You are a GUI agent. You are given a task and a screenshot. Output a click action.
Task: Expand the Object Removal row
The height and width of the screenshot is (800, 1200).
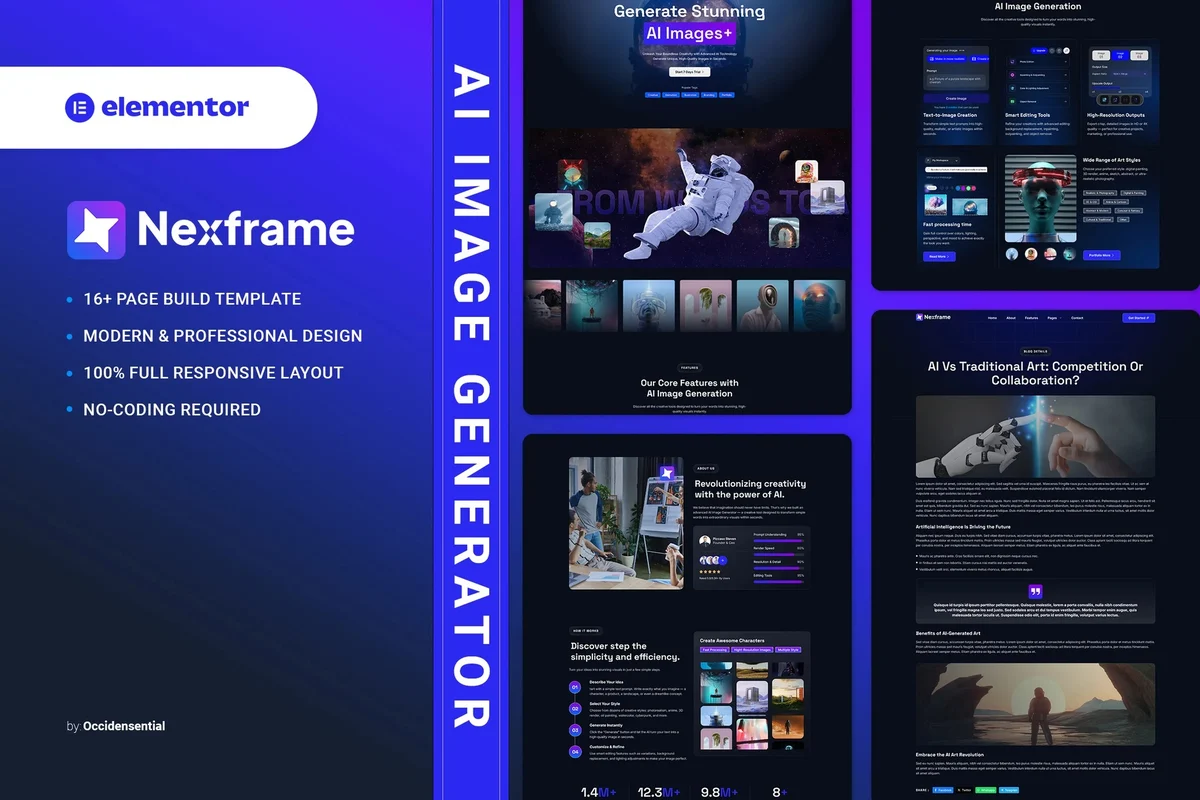pyautogui.click(x=1038, y=101)
